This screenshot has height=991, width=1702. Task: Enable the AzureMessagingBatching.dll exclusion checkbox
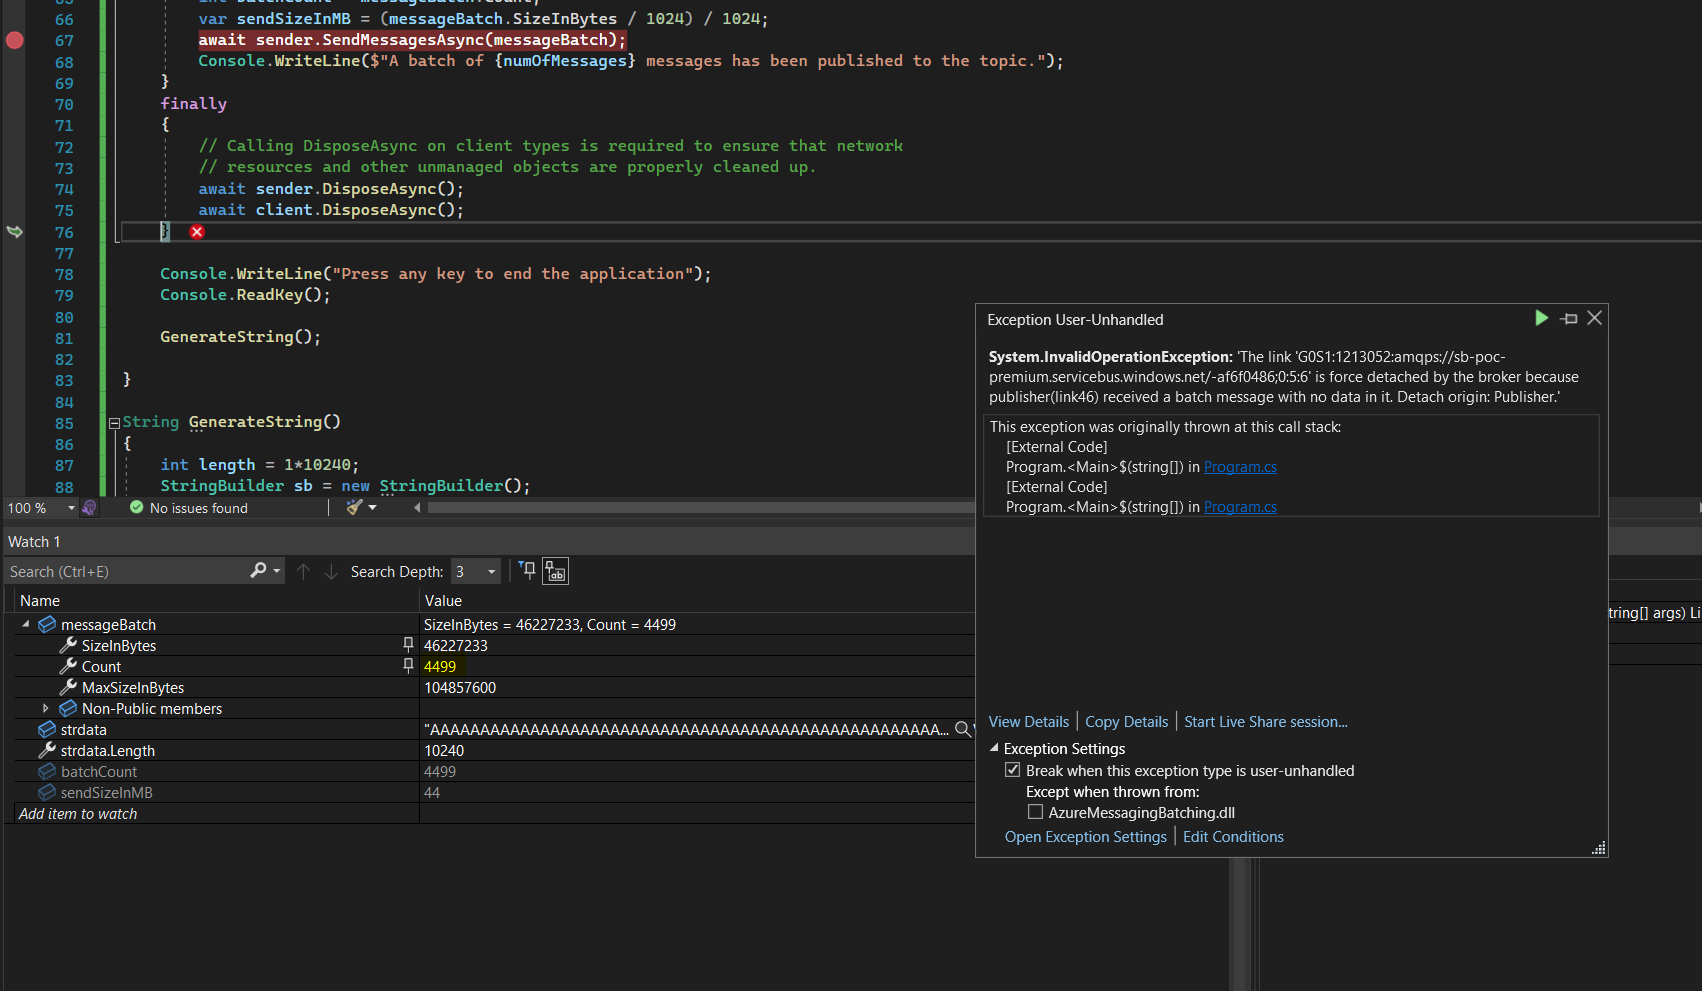[x=1035, y=811]
